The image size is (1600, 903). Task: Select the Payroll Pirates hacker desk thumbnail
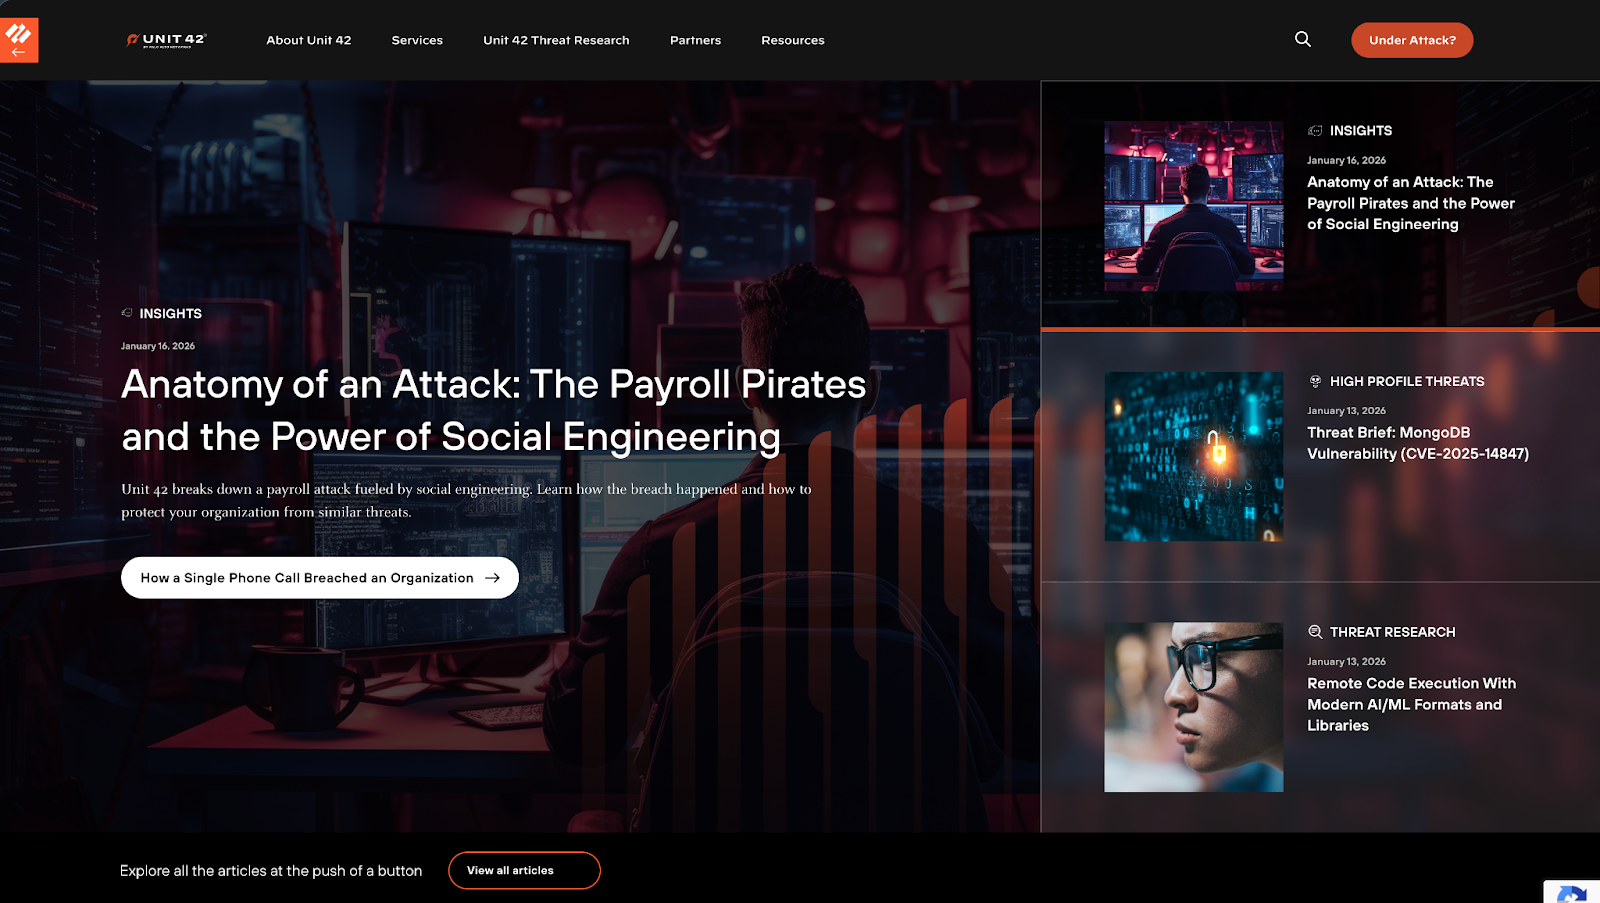(1193, 206)
